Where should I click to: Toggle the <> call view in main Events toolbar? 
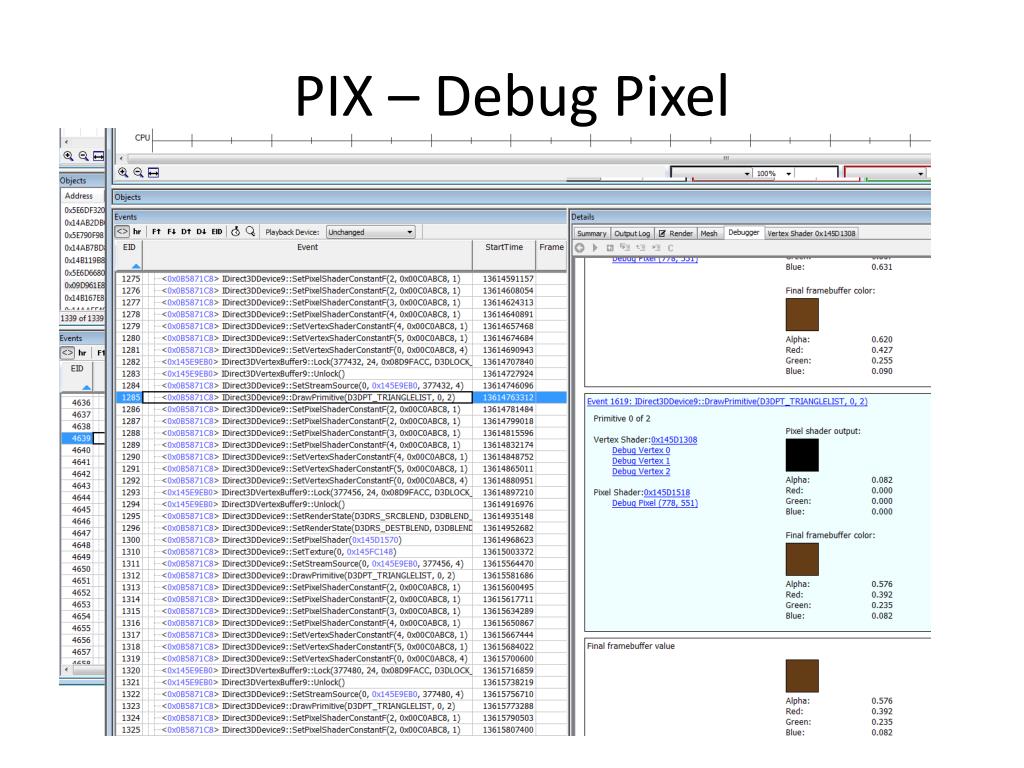click(122, 232)
